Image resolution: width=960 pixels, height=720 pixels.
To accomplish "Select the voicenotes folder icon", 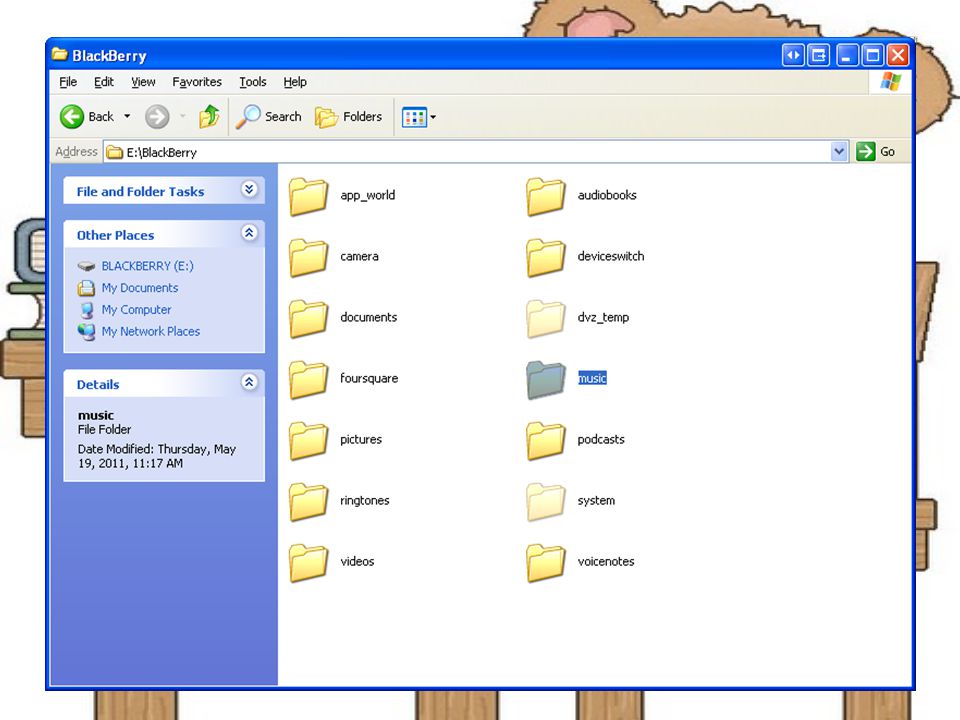I will click(546, 563).
